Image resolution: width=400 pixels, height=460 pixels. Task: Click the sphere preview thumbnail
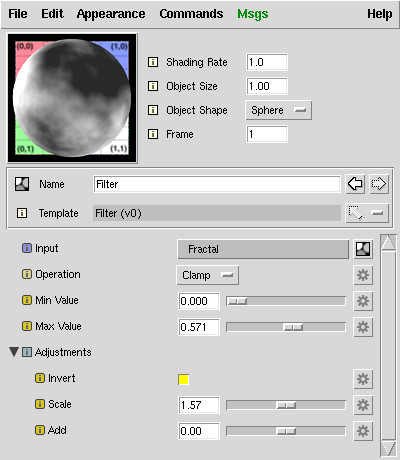coord(72,98)
